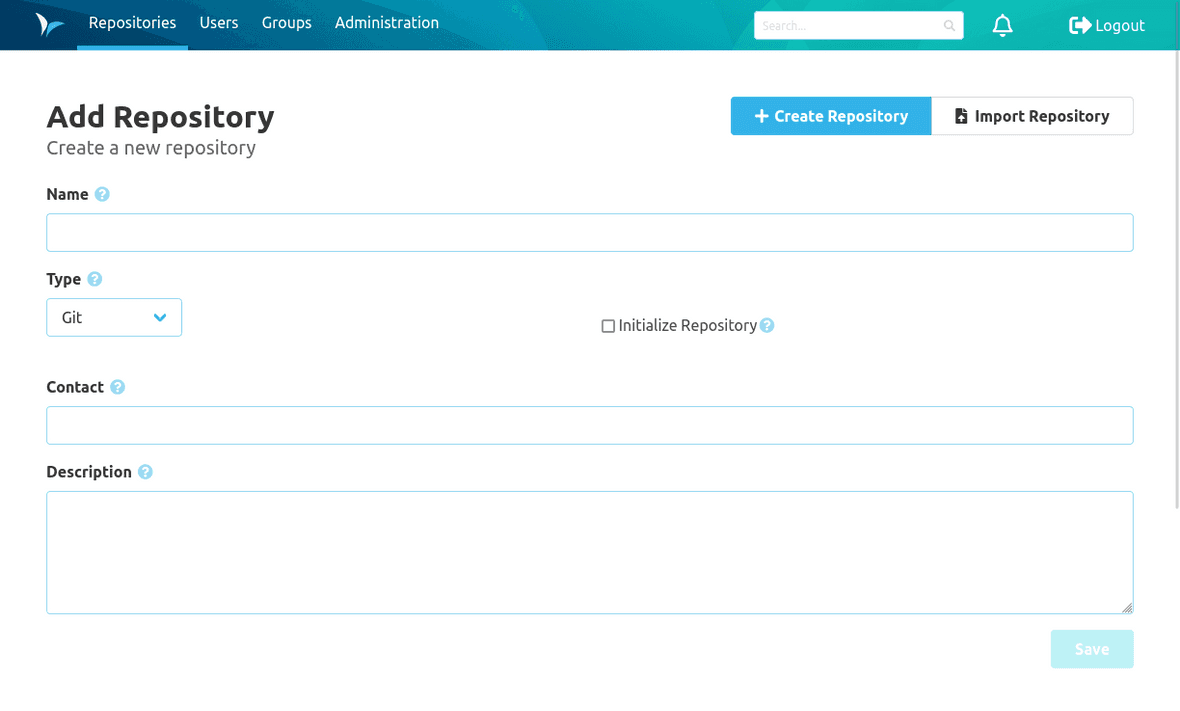The height and width of the screenshot is (711, 1180).
Task: Click the Initialize Repository help icon
Action: (766, 325)
